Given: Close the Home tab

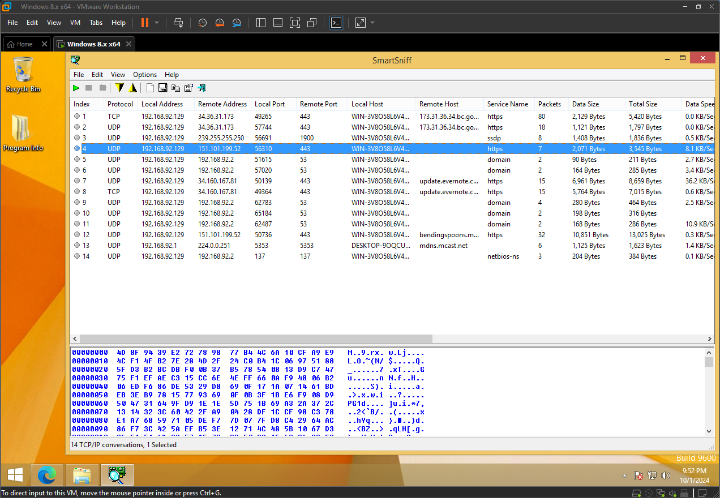Looking at the screenshot, I should (x=44, y=44).
